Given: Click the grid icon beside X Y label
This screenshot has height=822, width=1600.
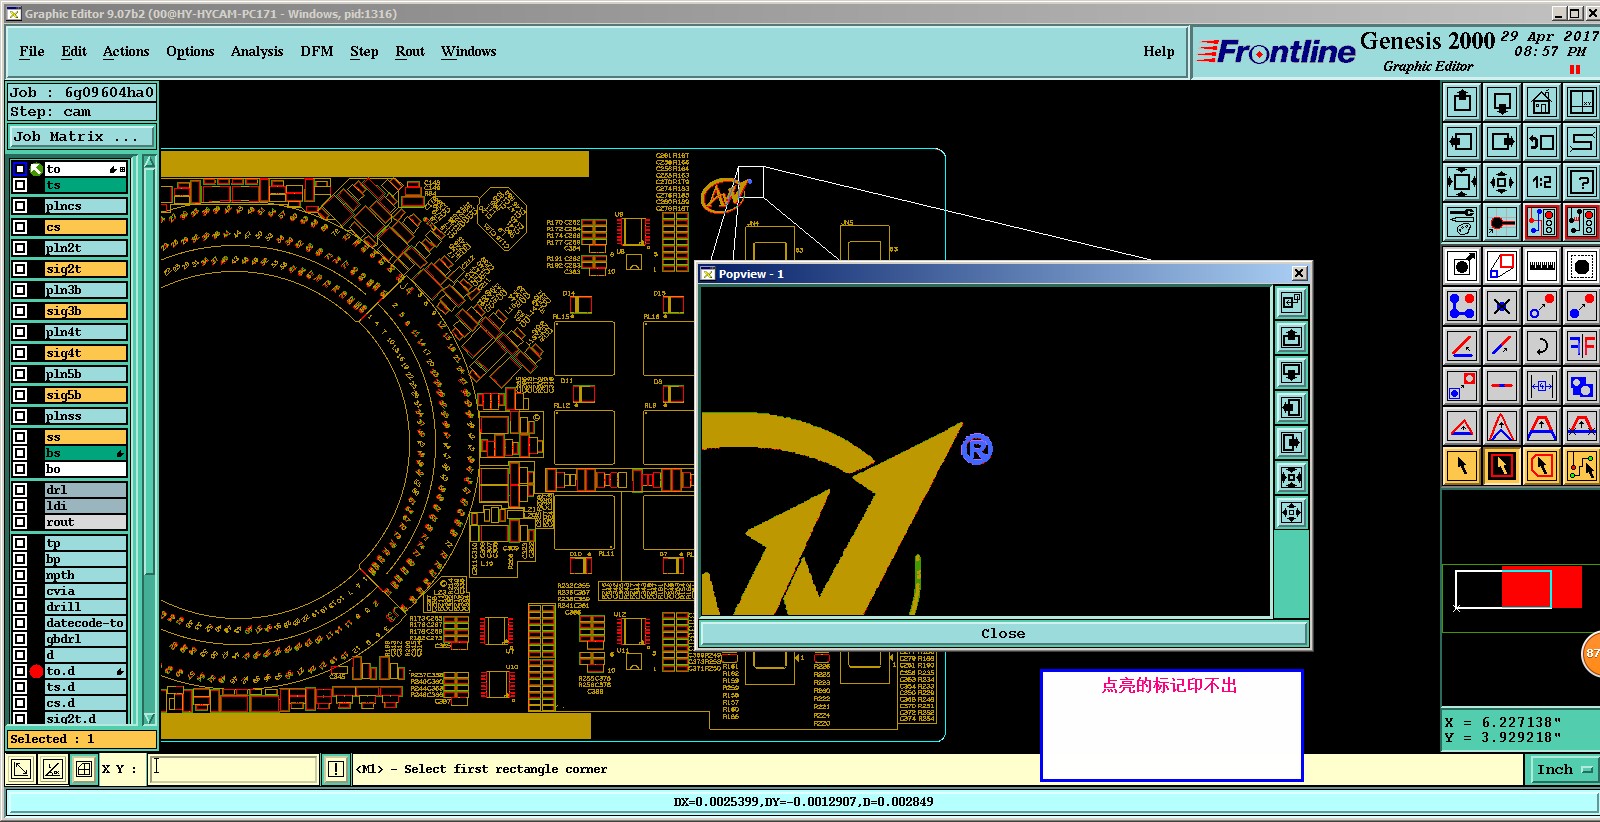Looking at the screenshot, I should [84, 769].
